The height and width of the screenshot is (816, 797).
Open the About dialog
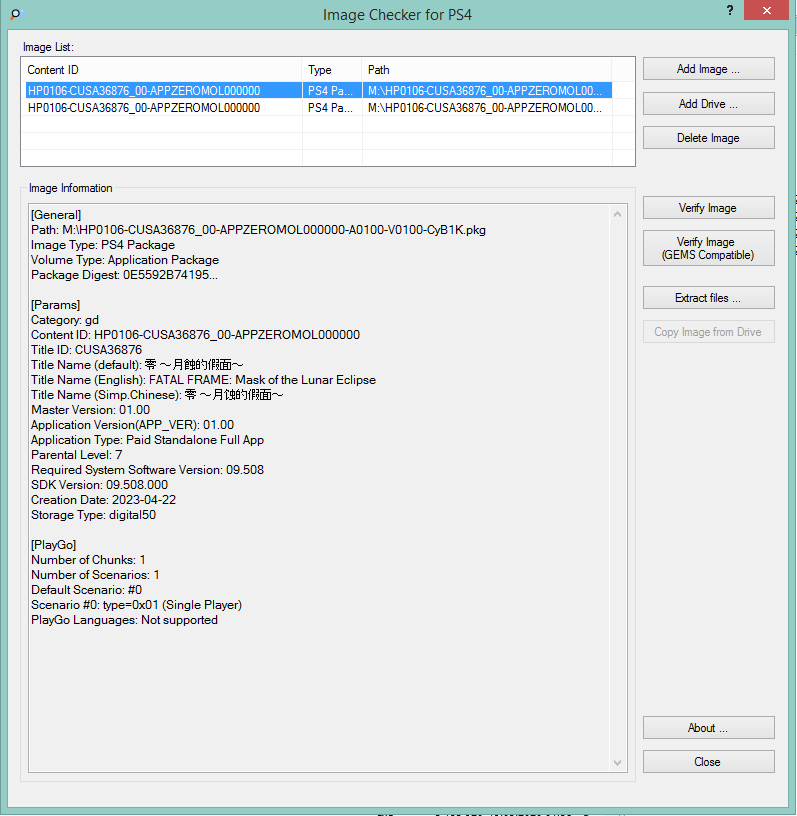pyautogui.click(x=709, y=728)
